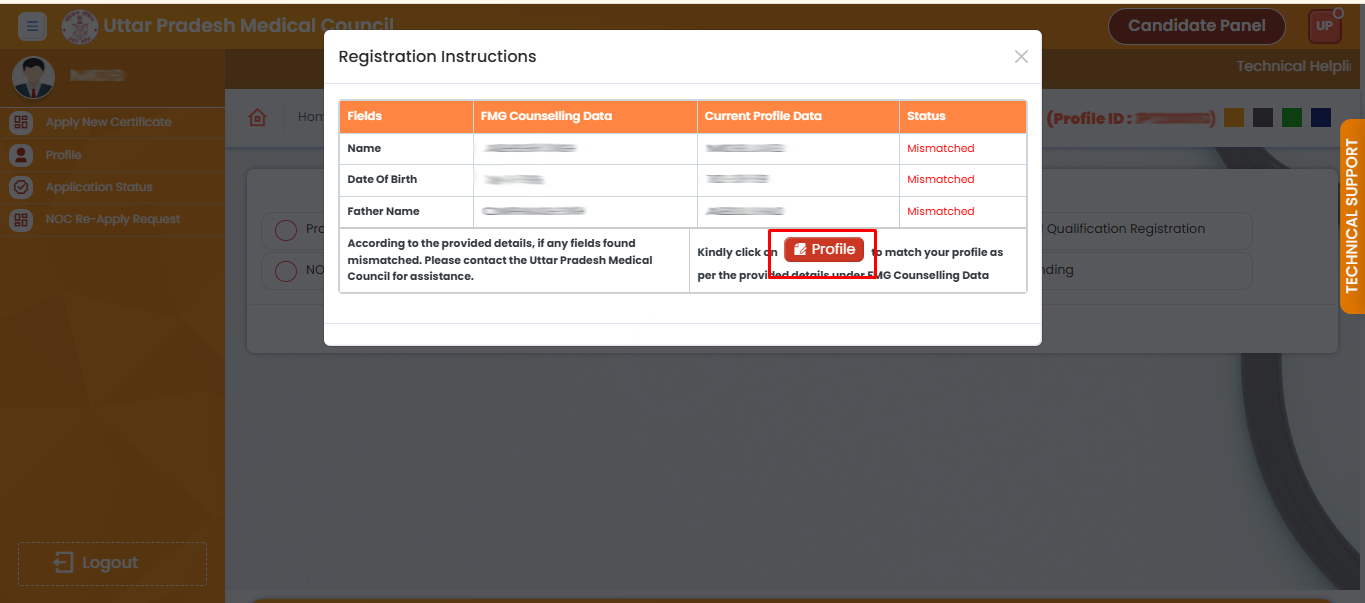Image resolution: width=1365 pixels, height=603 pixels.
Task: Close the Registration Instructions dialog
Action: click(x=1020, y=57)
